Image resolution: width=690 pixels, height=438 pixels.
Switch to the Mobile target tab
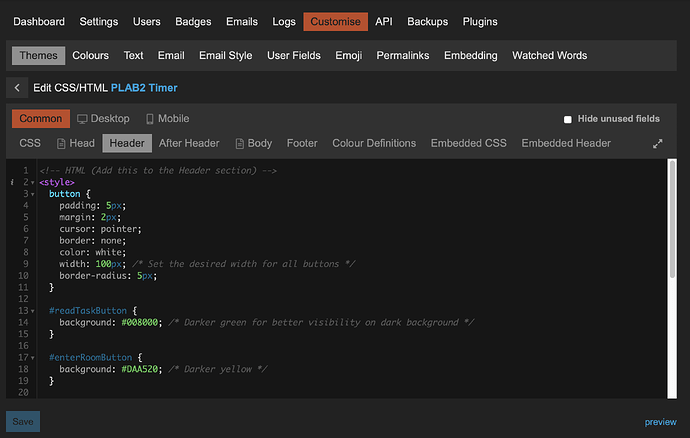point(167,119)
